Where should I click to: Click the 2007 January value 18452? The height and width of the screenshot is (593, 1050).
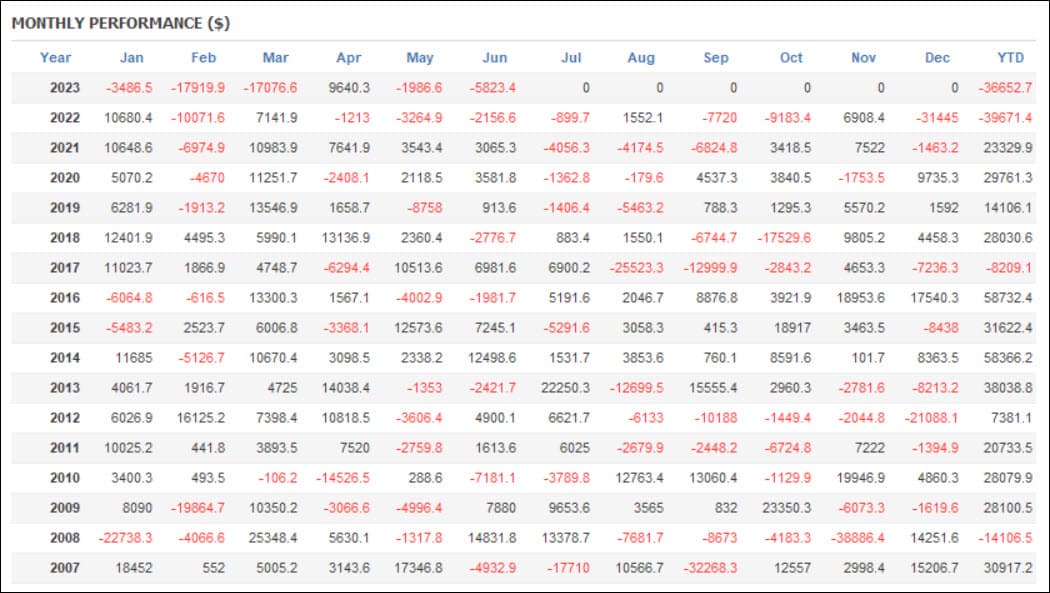(132, 568)
